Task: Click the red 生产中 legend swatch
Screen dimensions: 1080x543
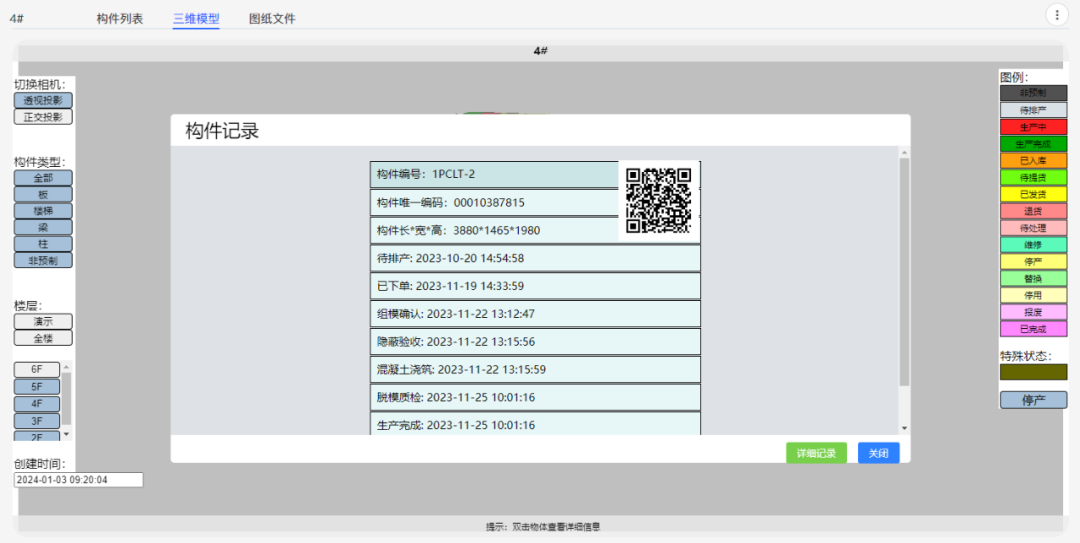Action: tap(1033, 127)
